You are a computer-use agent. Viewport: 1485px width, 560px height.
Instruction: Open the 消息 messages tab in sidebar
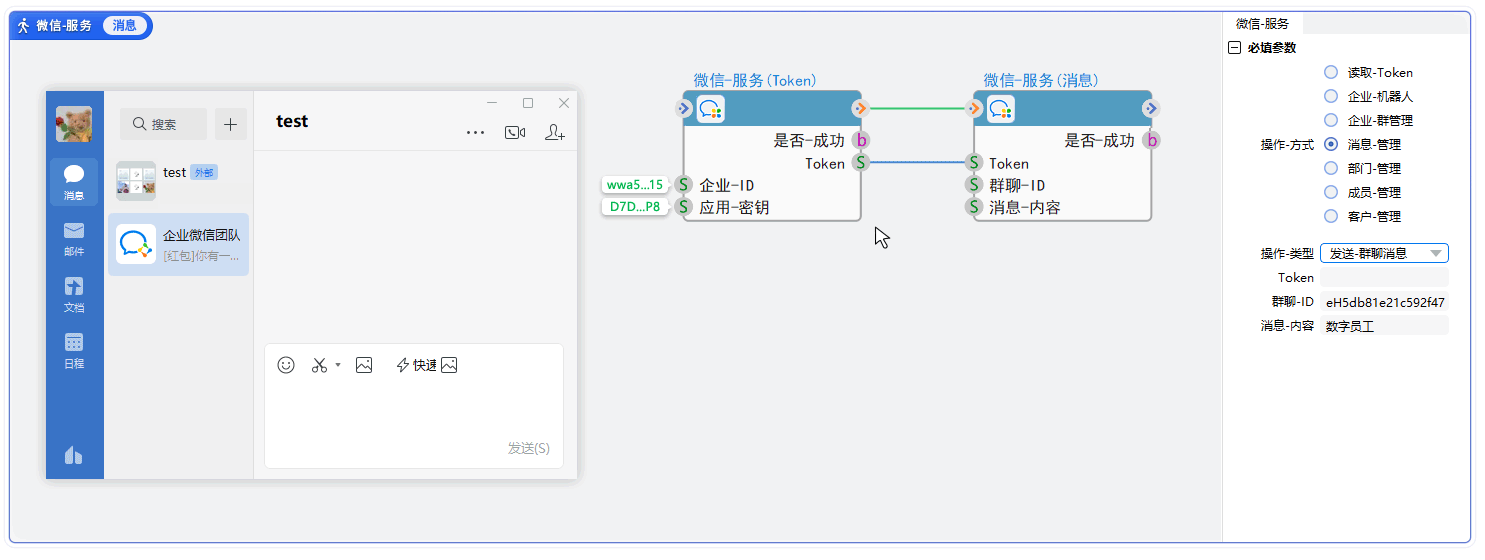coord(74,182)
